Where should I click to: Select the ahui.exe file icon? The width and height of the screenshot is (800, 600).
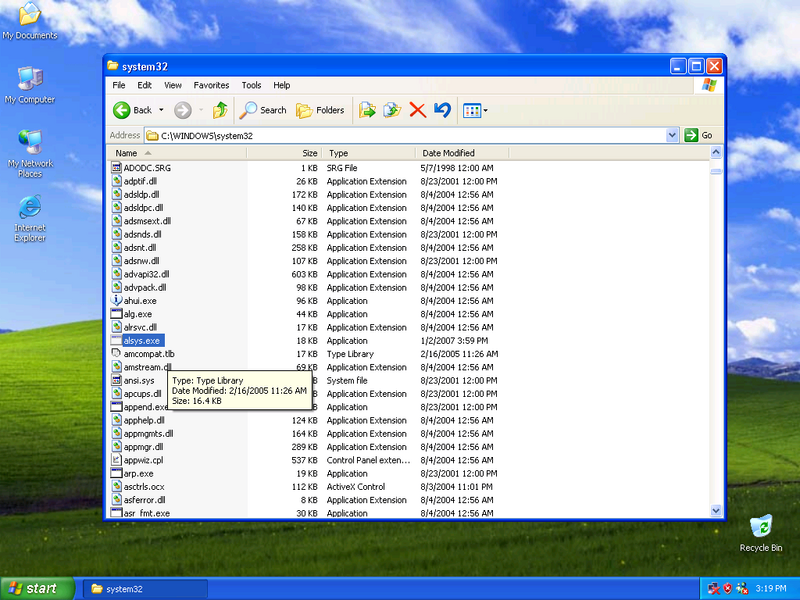116,301
